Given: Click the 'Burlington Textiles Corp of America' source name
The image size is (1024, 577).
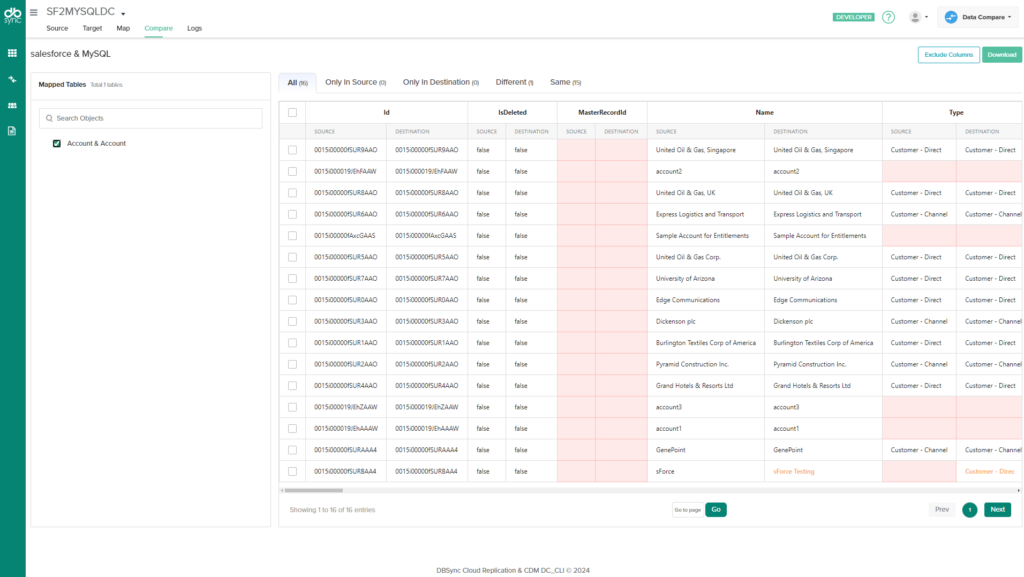Looking at the screenshot, I should pos(706,343).
